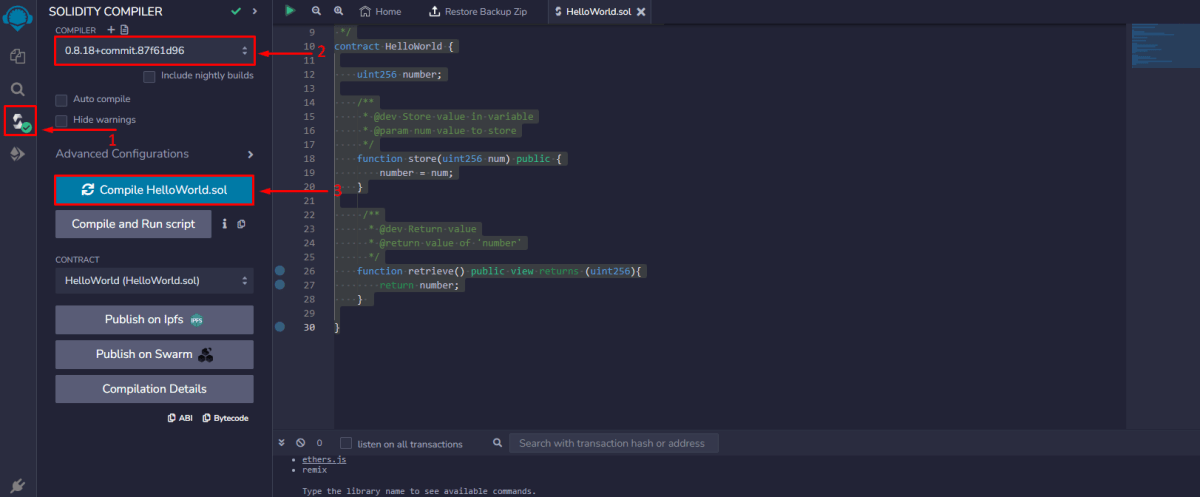Click Compile HelloWorld.sol button
The image size is (1200, 497).
[x=155, y=190]
